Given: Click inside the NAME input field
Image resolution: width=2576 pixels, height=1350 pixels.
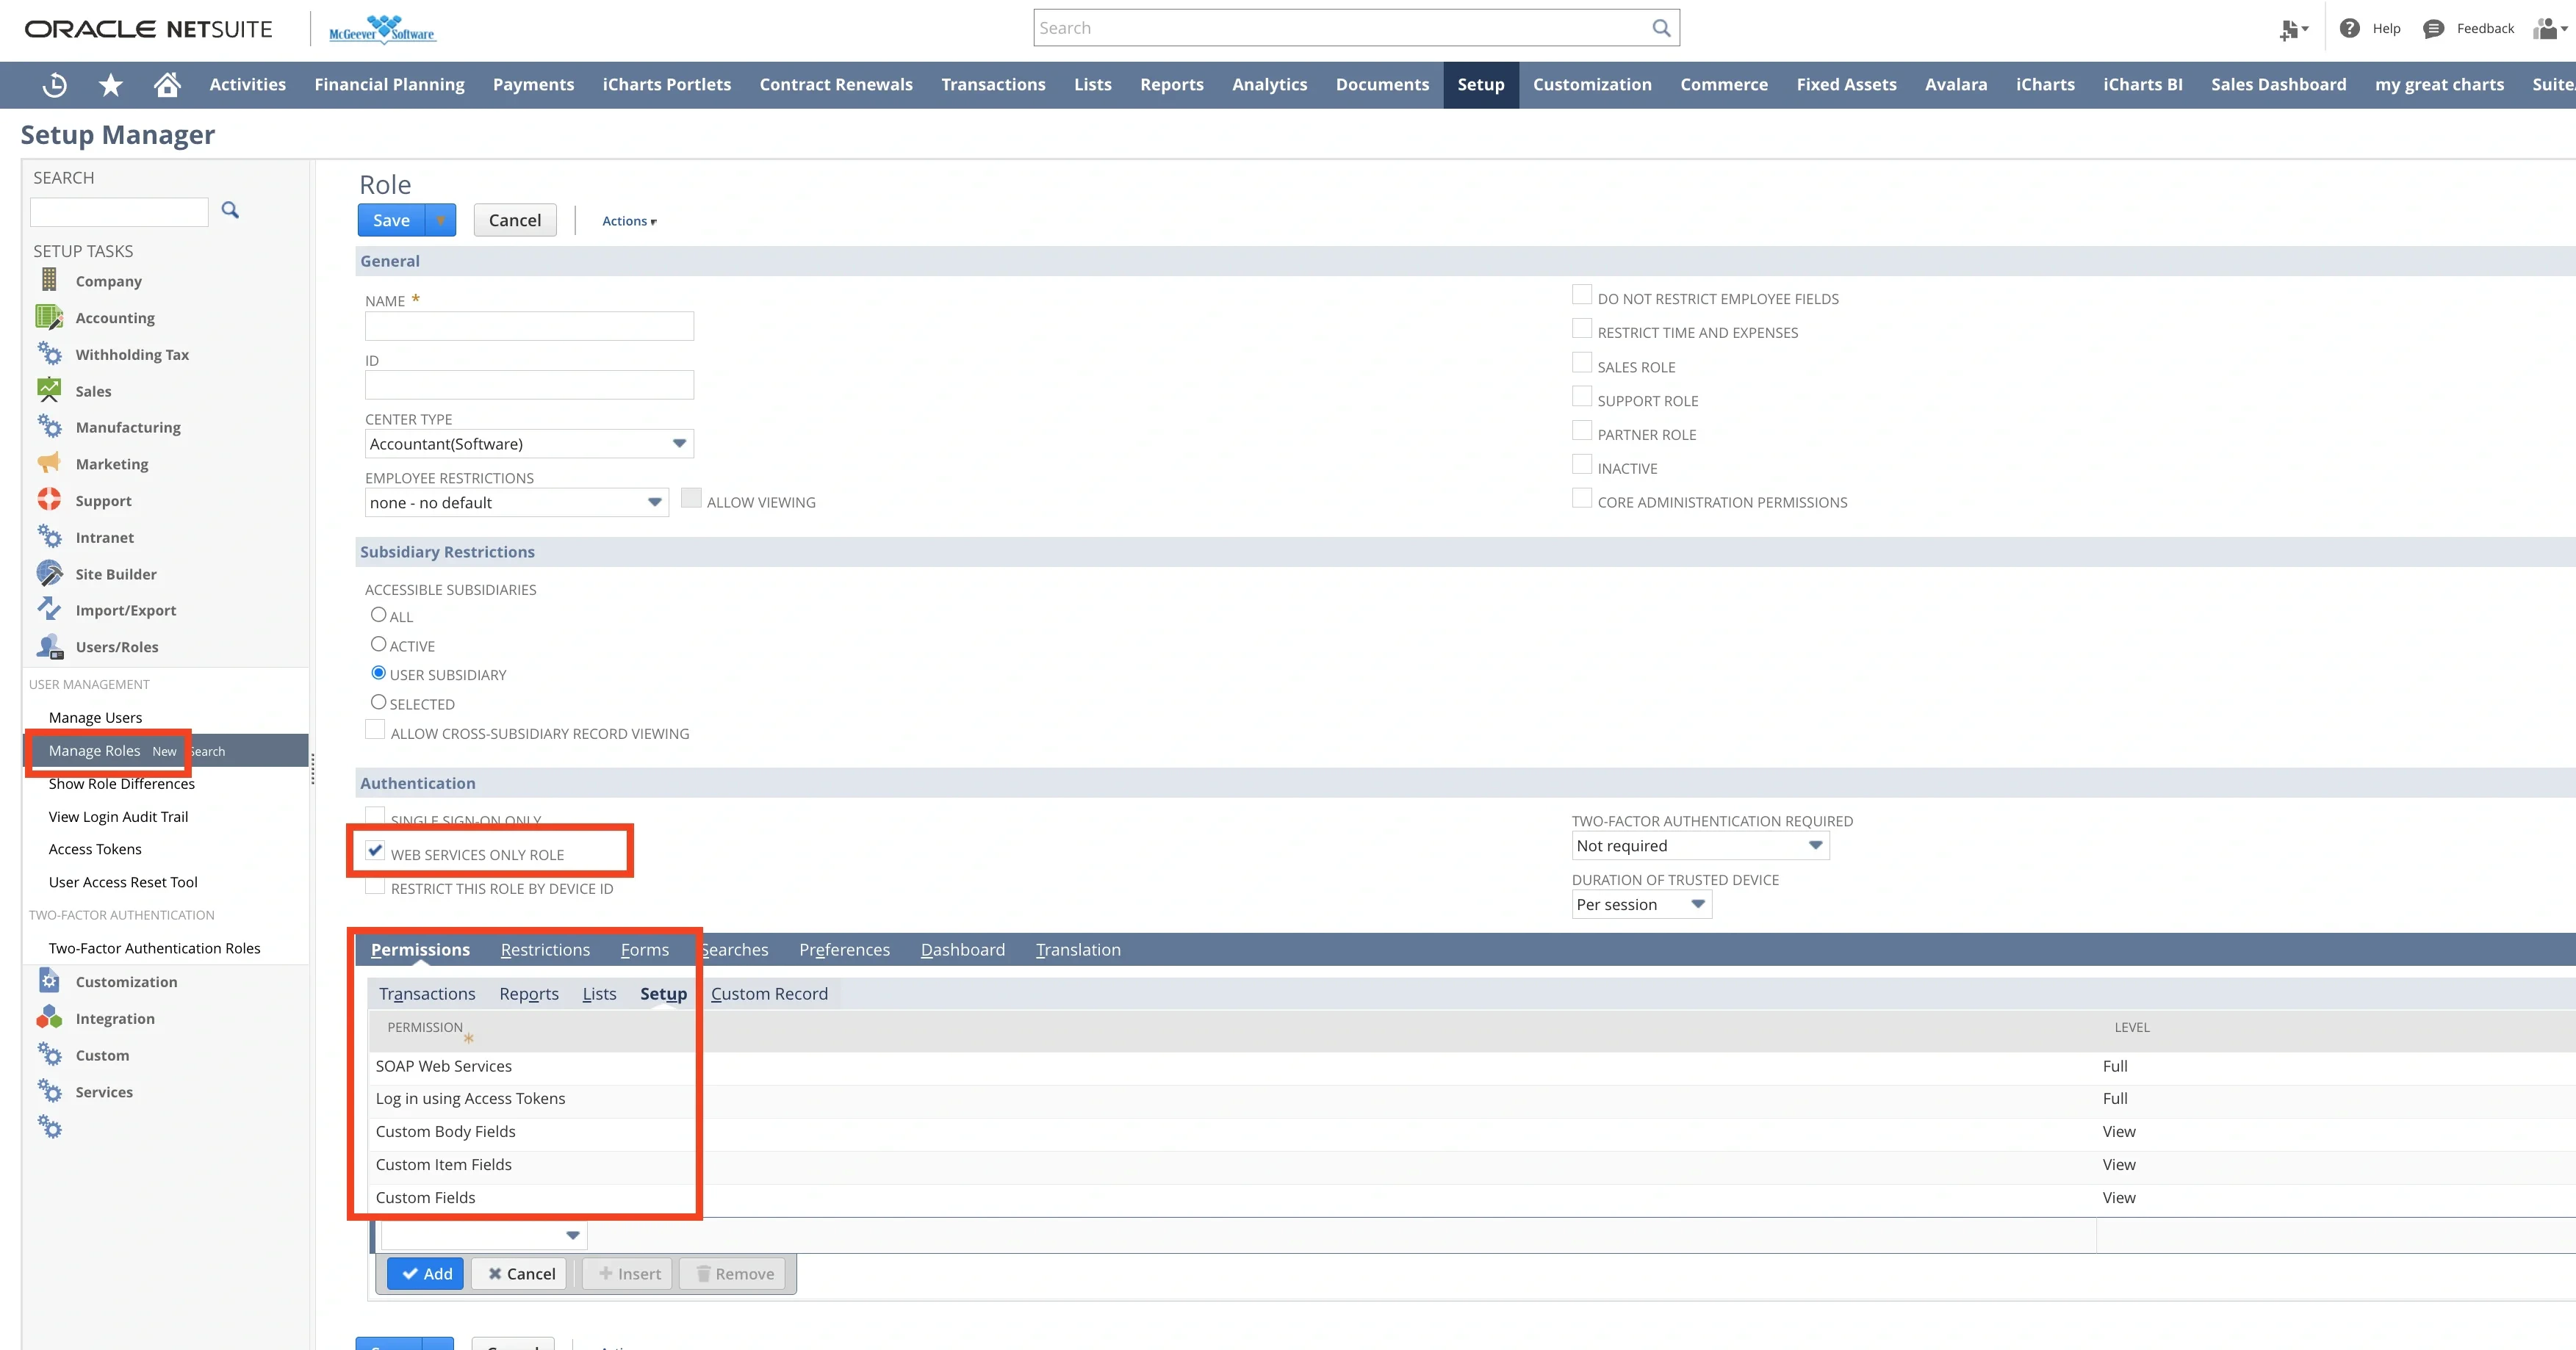Looking at the screenshot, I should [528, 326].
